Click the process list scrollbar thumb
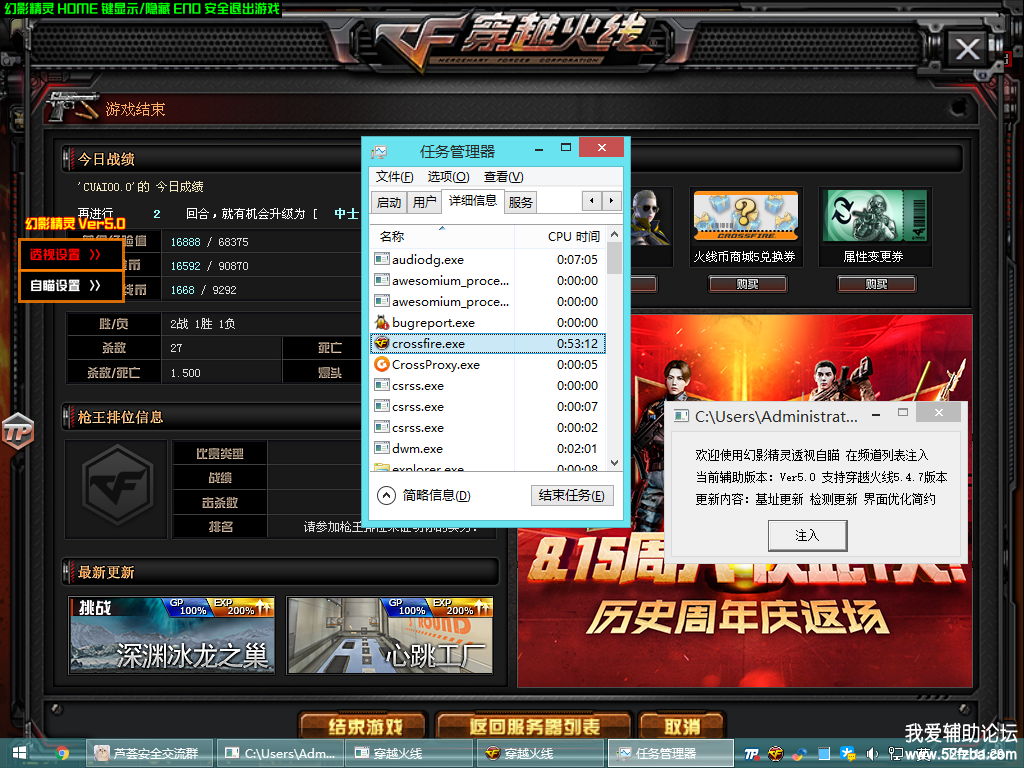1024x768 pixels. point(614,258)
